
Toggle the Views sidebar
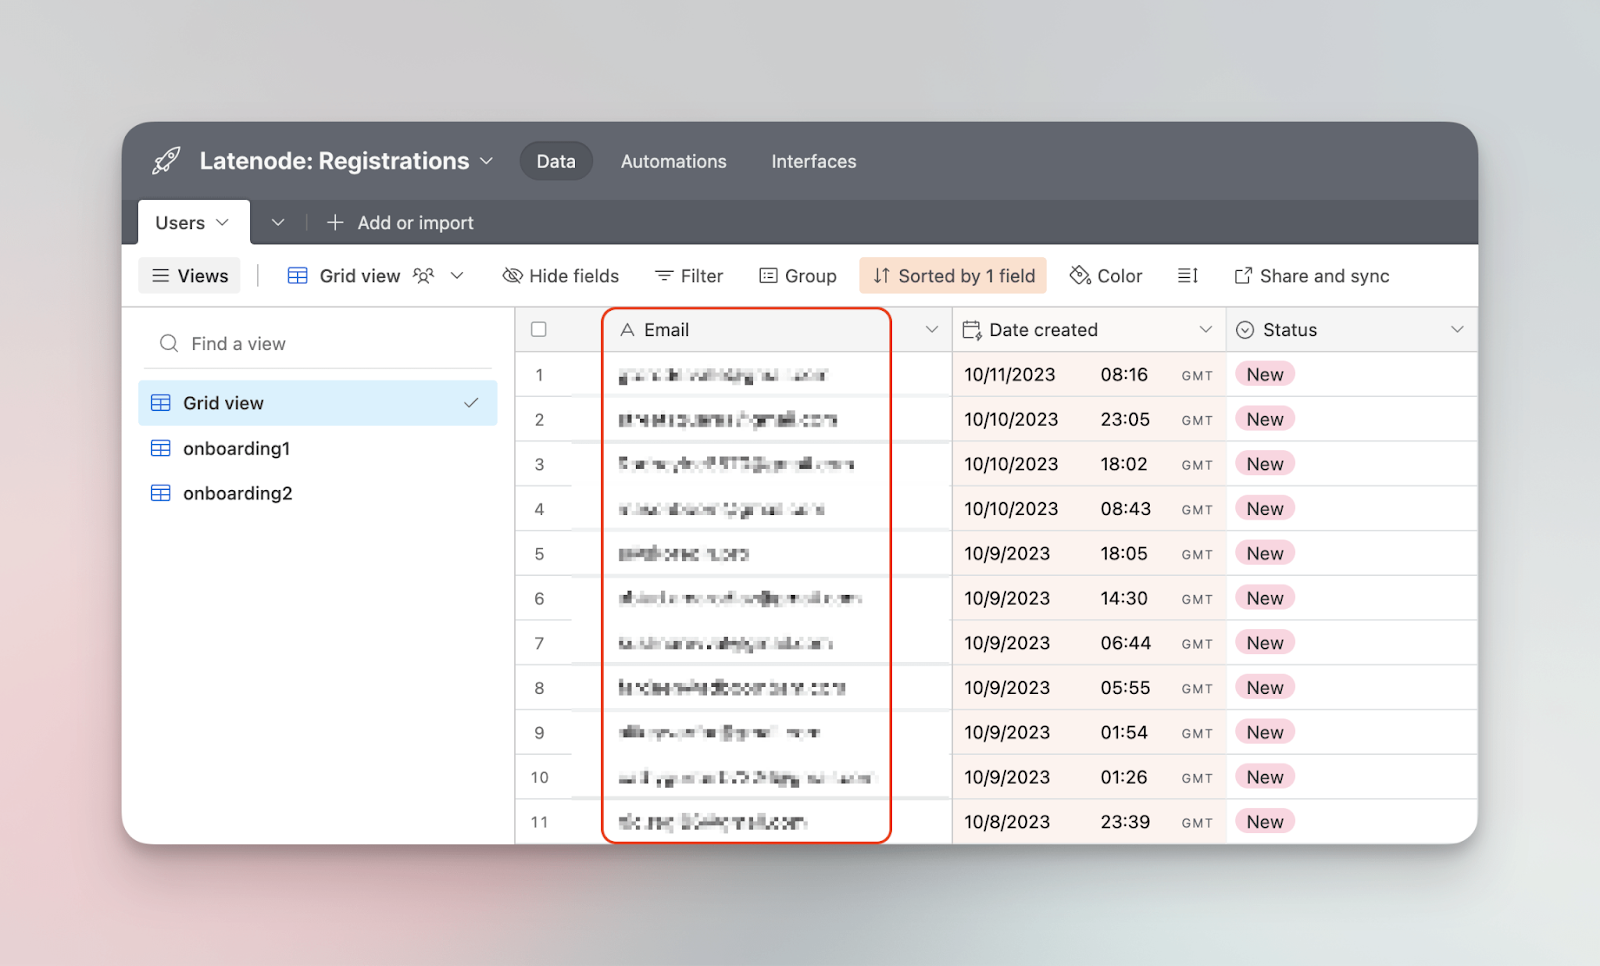click(190, 276)
